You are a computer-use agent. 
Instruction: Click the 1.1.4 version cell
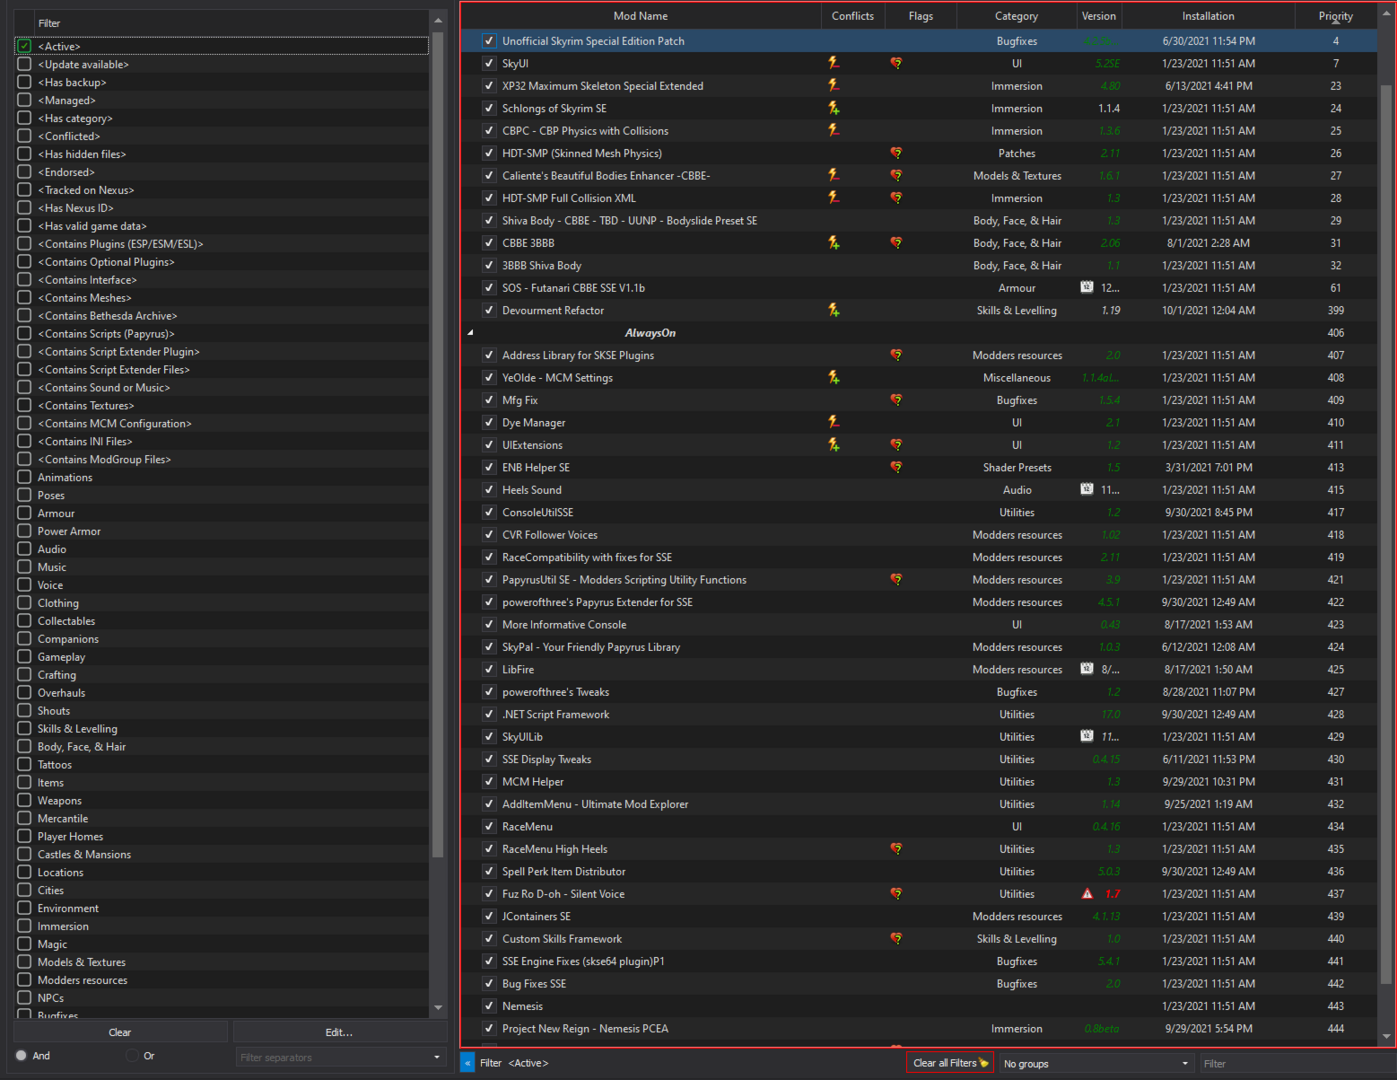(1109, 108)
